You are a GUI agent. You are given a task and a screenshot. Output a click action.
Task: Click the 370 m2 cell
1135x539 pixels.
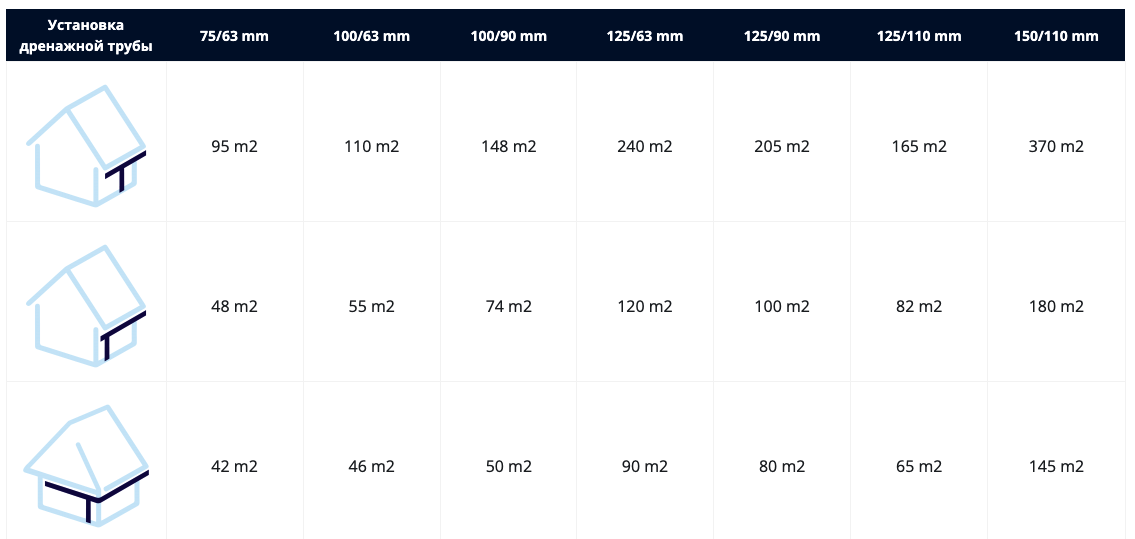[1056, 146]
